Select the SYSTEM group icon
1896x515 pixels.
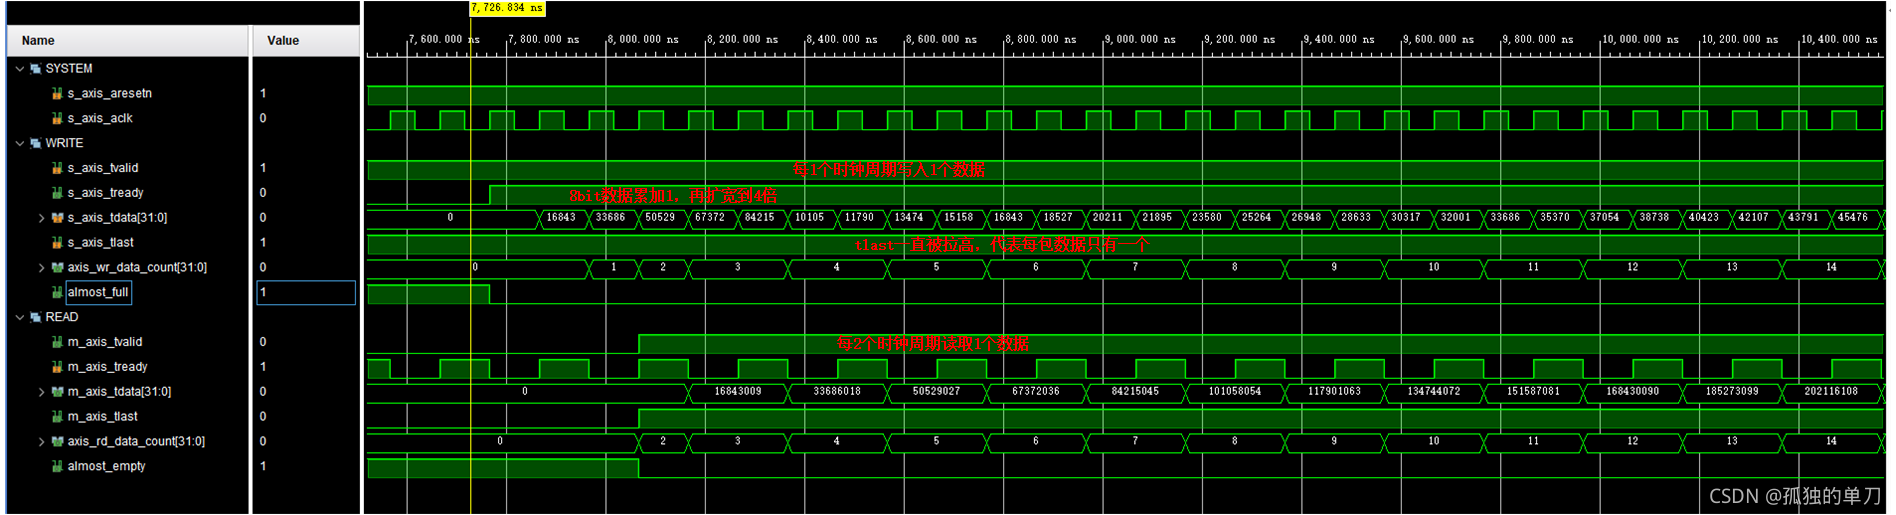(35, 68)
